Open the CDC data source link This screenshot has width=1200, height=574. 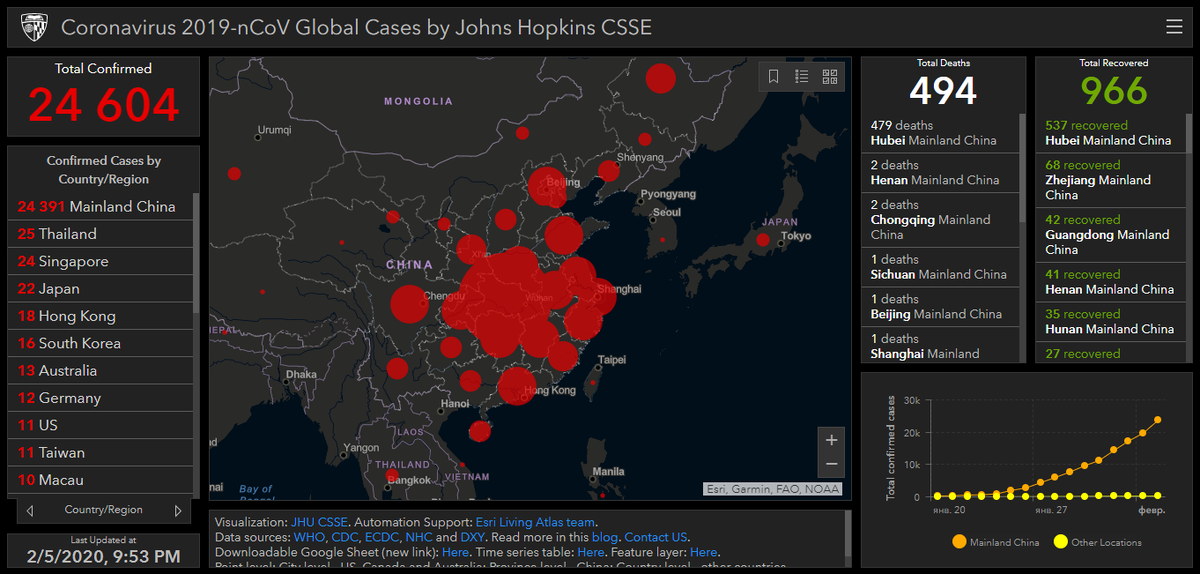coord(345,537)
